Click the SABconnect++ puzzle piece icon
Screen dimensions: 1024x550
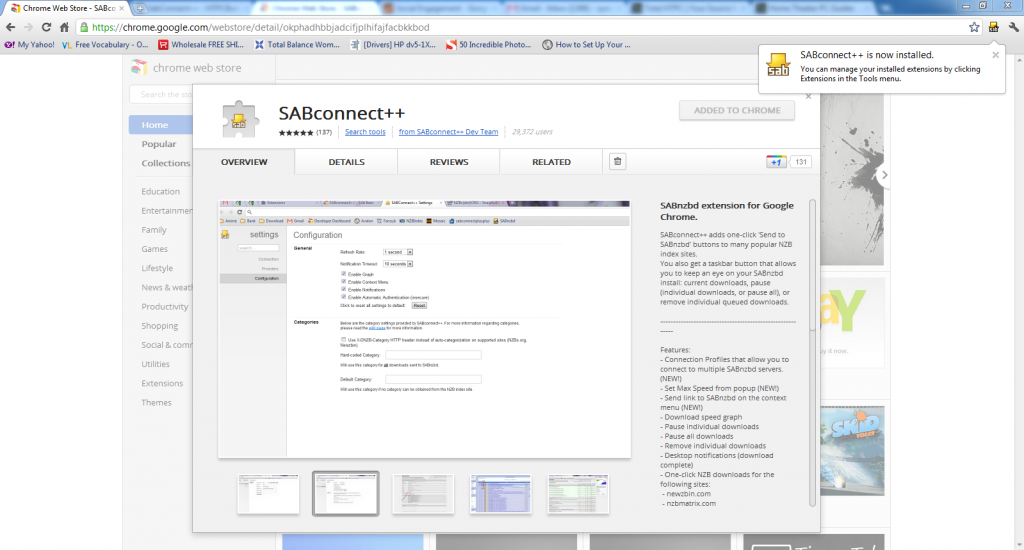(x=240, y=120)
